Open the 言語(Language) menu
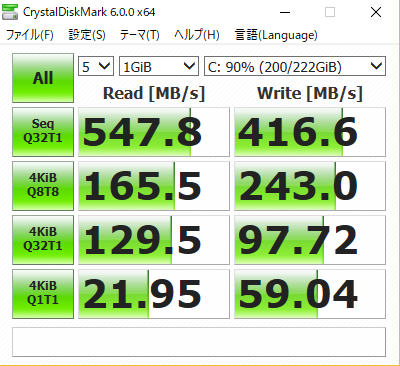 point(276,35)
